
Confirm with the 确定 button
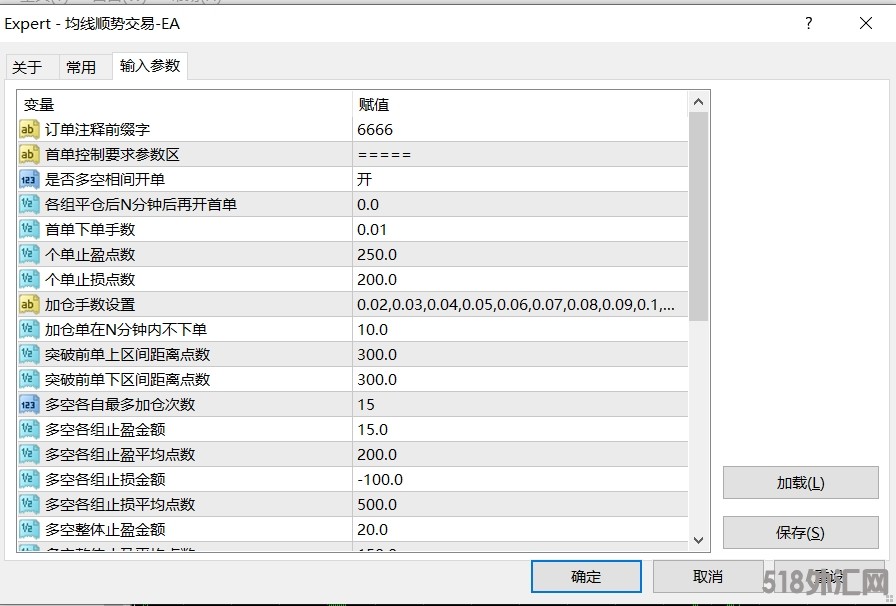pyautogui.click(x=586, y=576)
